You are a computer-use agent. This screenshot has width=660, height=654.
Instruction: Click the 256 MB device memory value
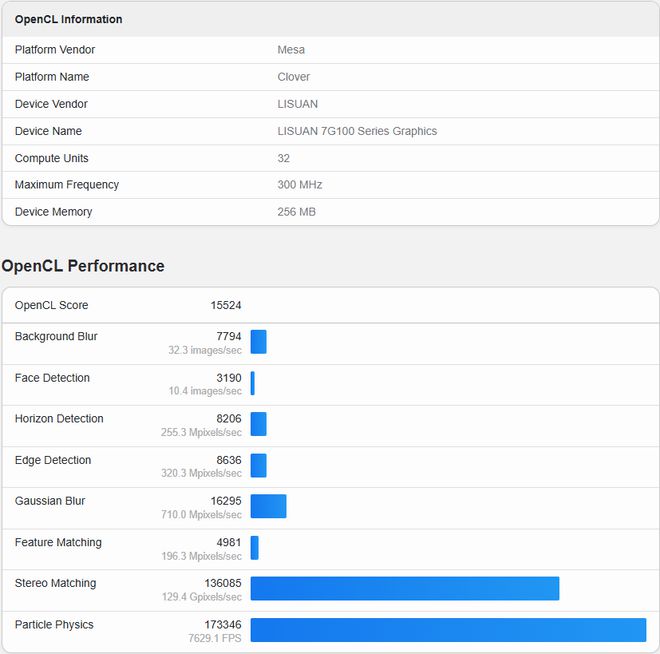(x=296, y=212)
